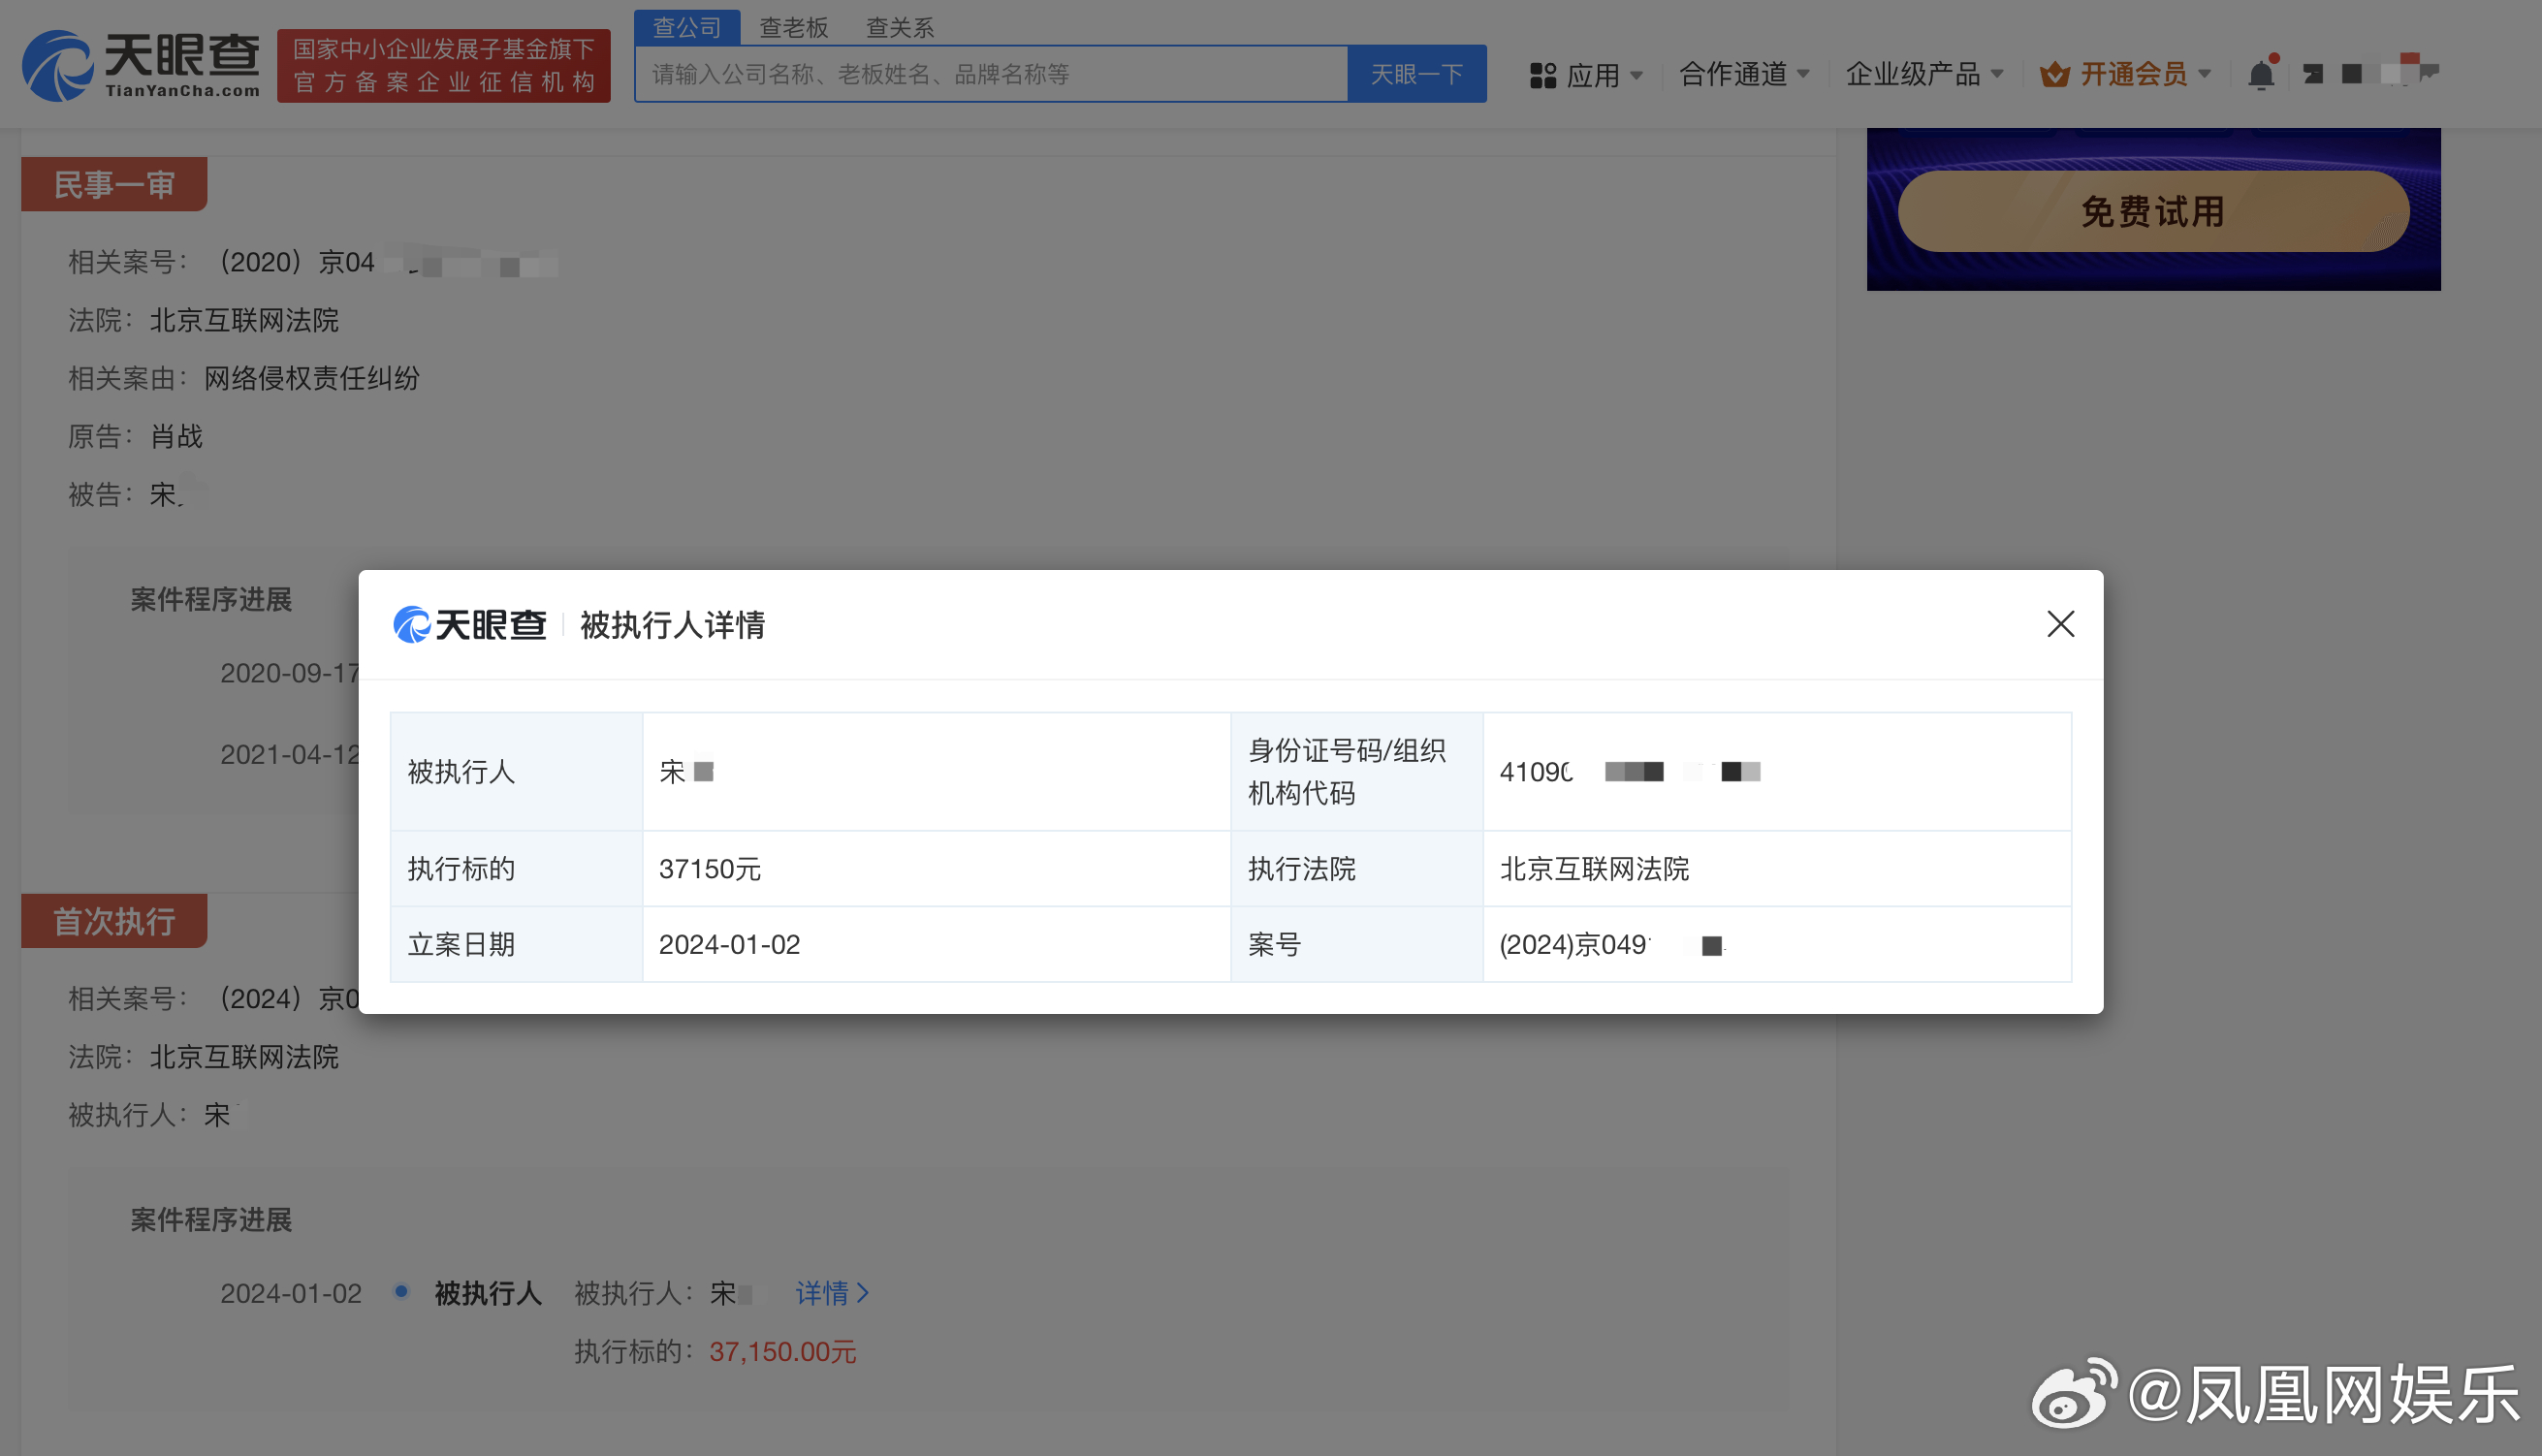Click the 37,150.00元 red amount
This screenshot has width=2542, height=1456.
[x=783, y=1351]
